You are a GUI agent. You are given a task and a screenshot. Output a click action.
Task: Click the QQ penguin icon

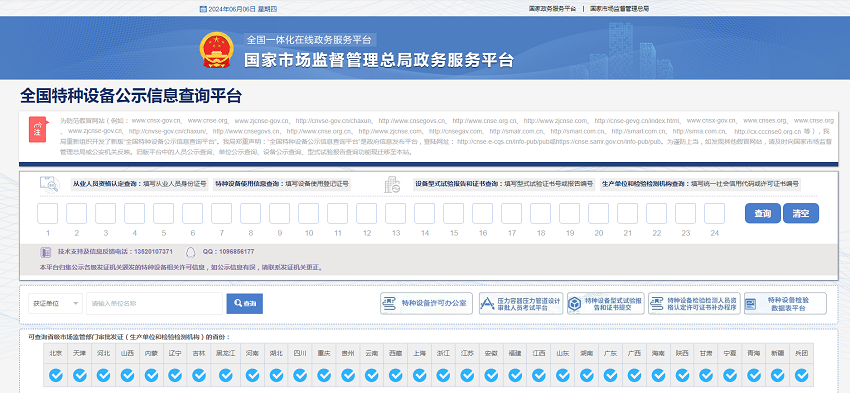coord(190,252)
